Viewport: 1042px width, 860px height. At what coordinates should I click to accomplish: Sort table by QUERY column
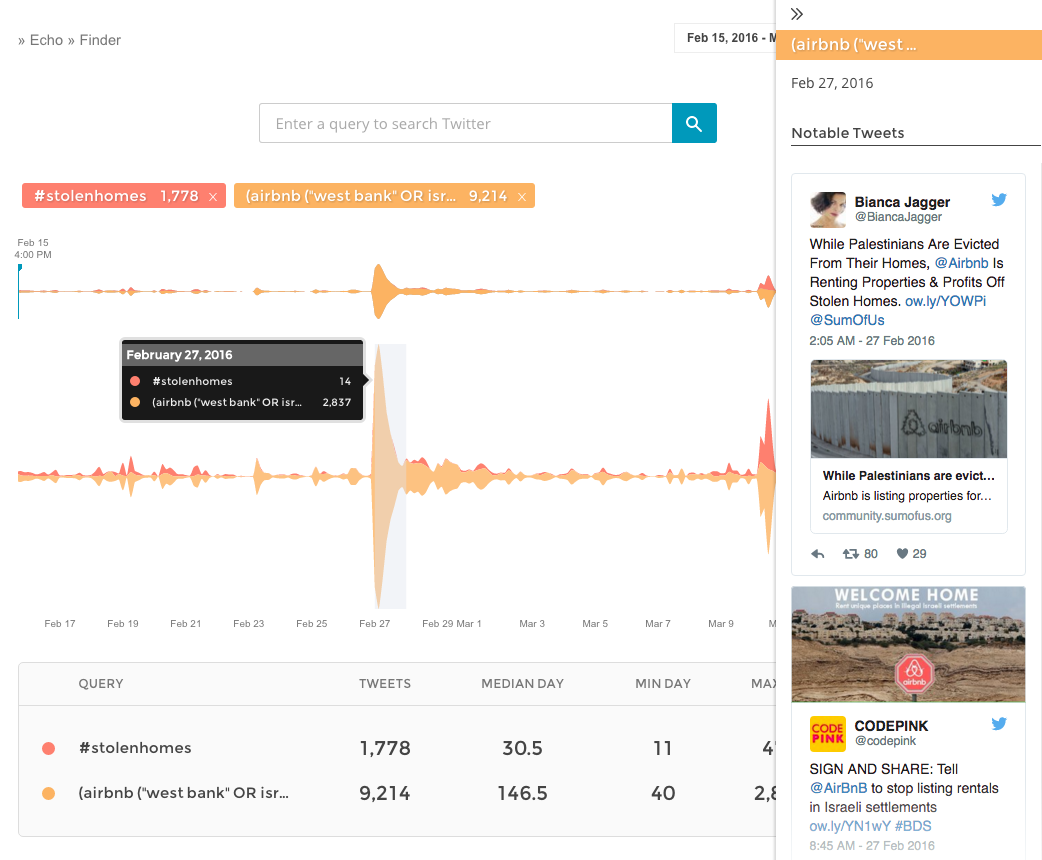click(101, 684)
